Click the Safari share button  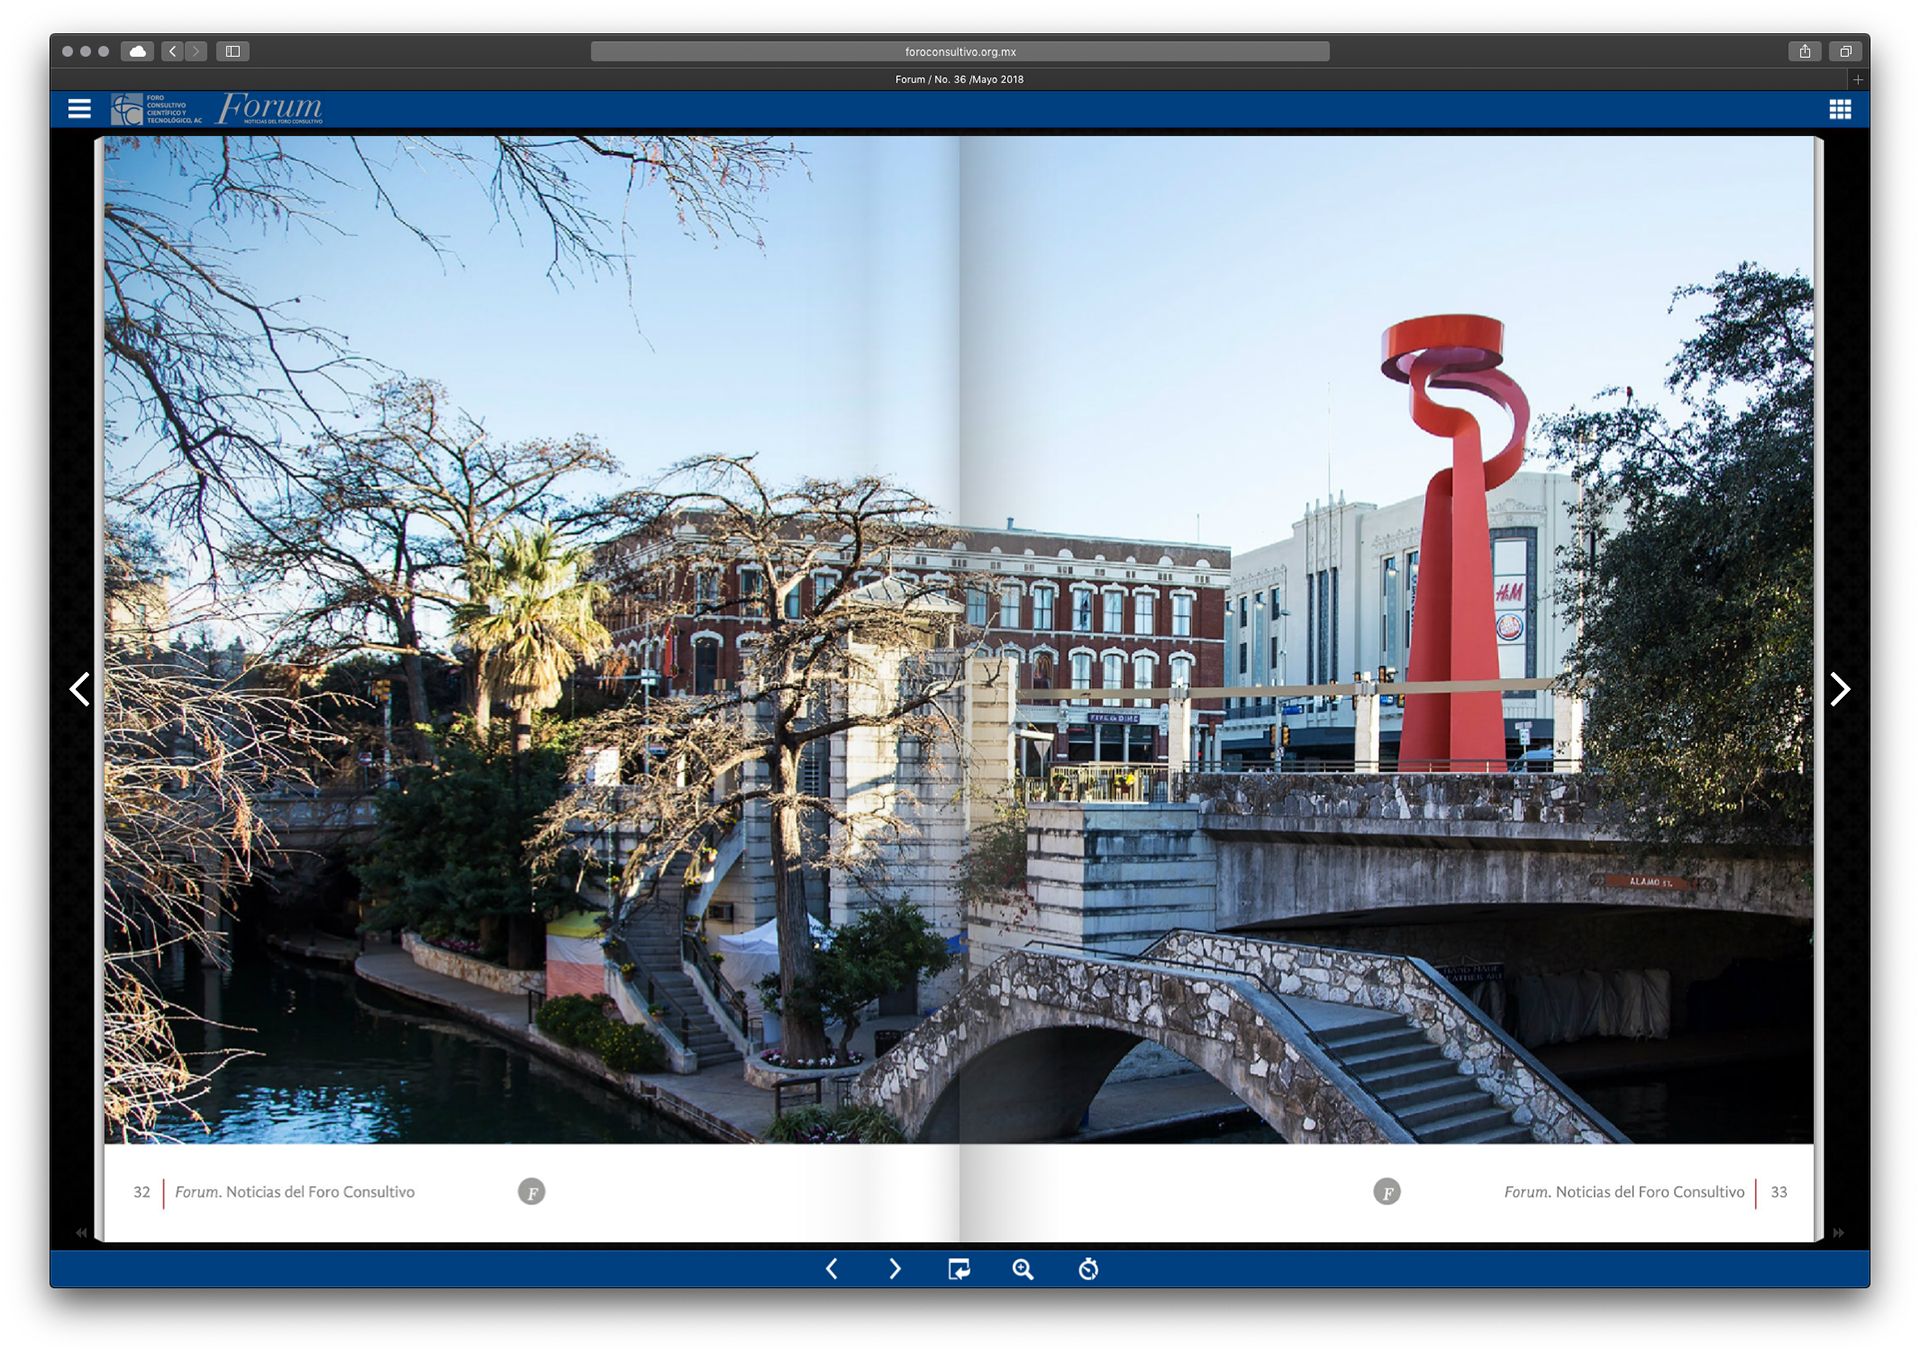(x=1805, y=51)
